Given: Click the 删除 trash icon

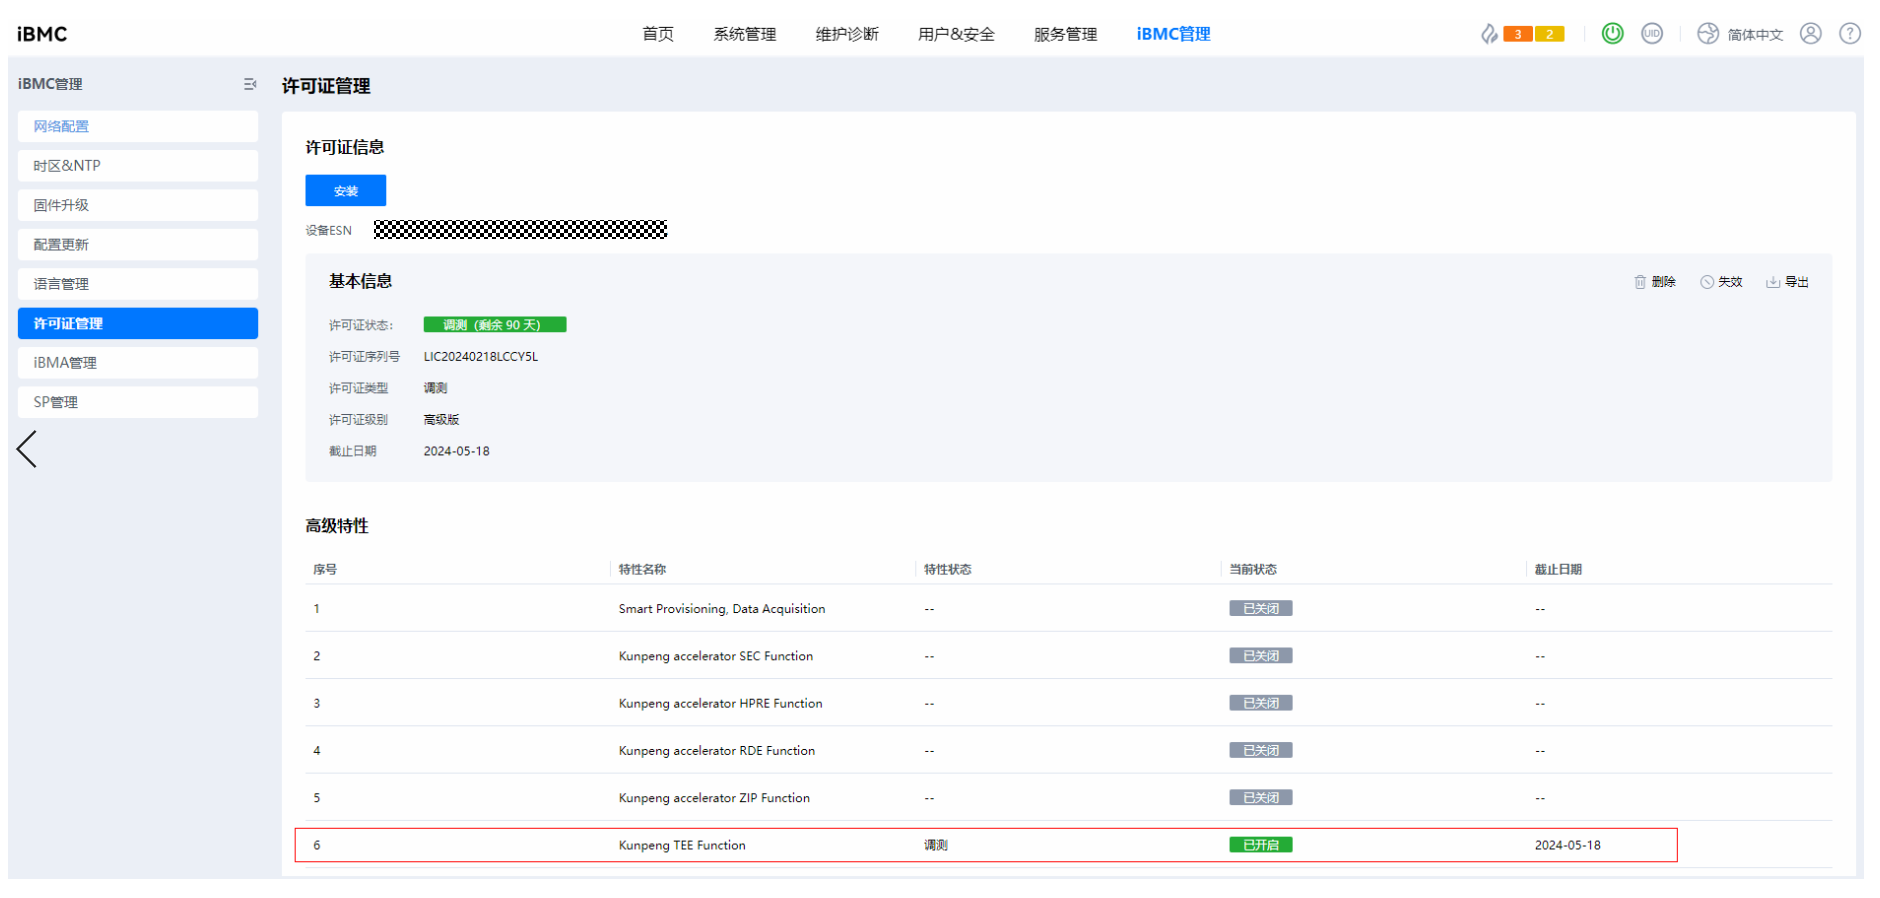Looking at the screenshot, I should [x=1640, y=282].
